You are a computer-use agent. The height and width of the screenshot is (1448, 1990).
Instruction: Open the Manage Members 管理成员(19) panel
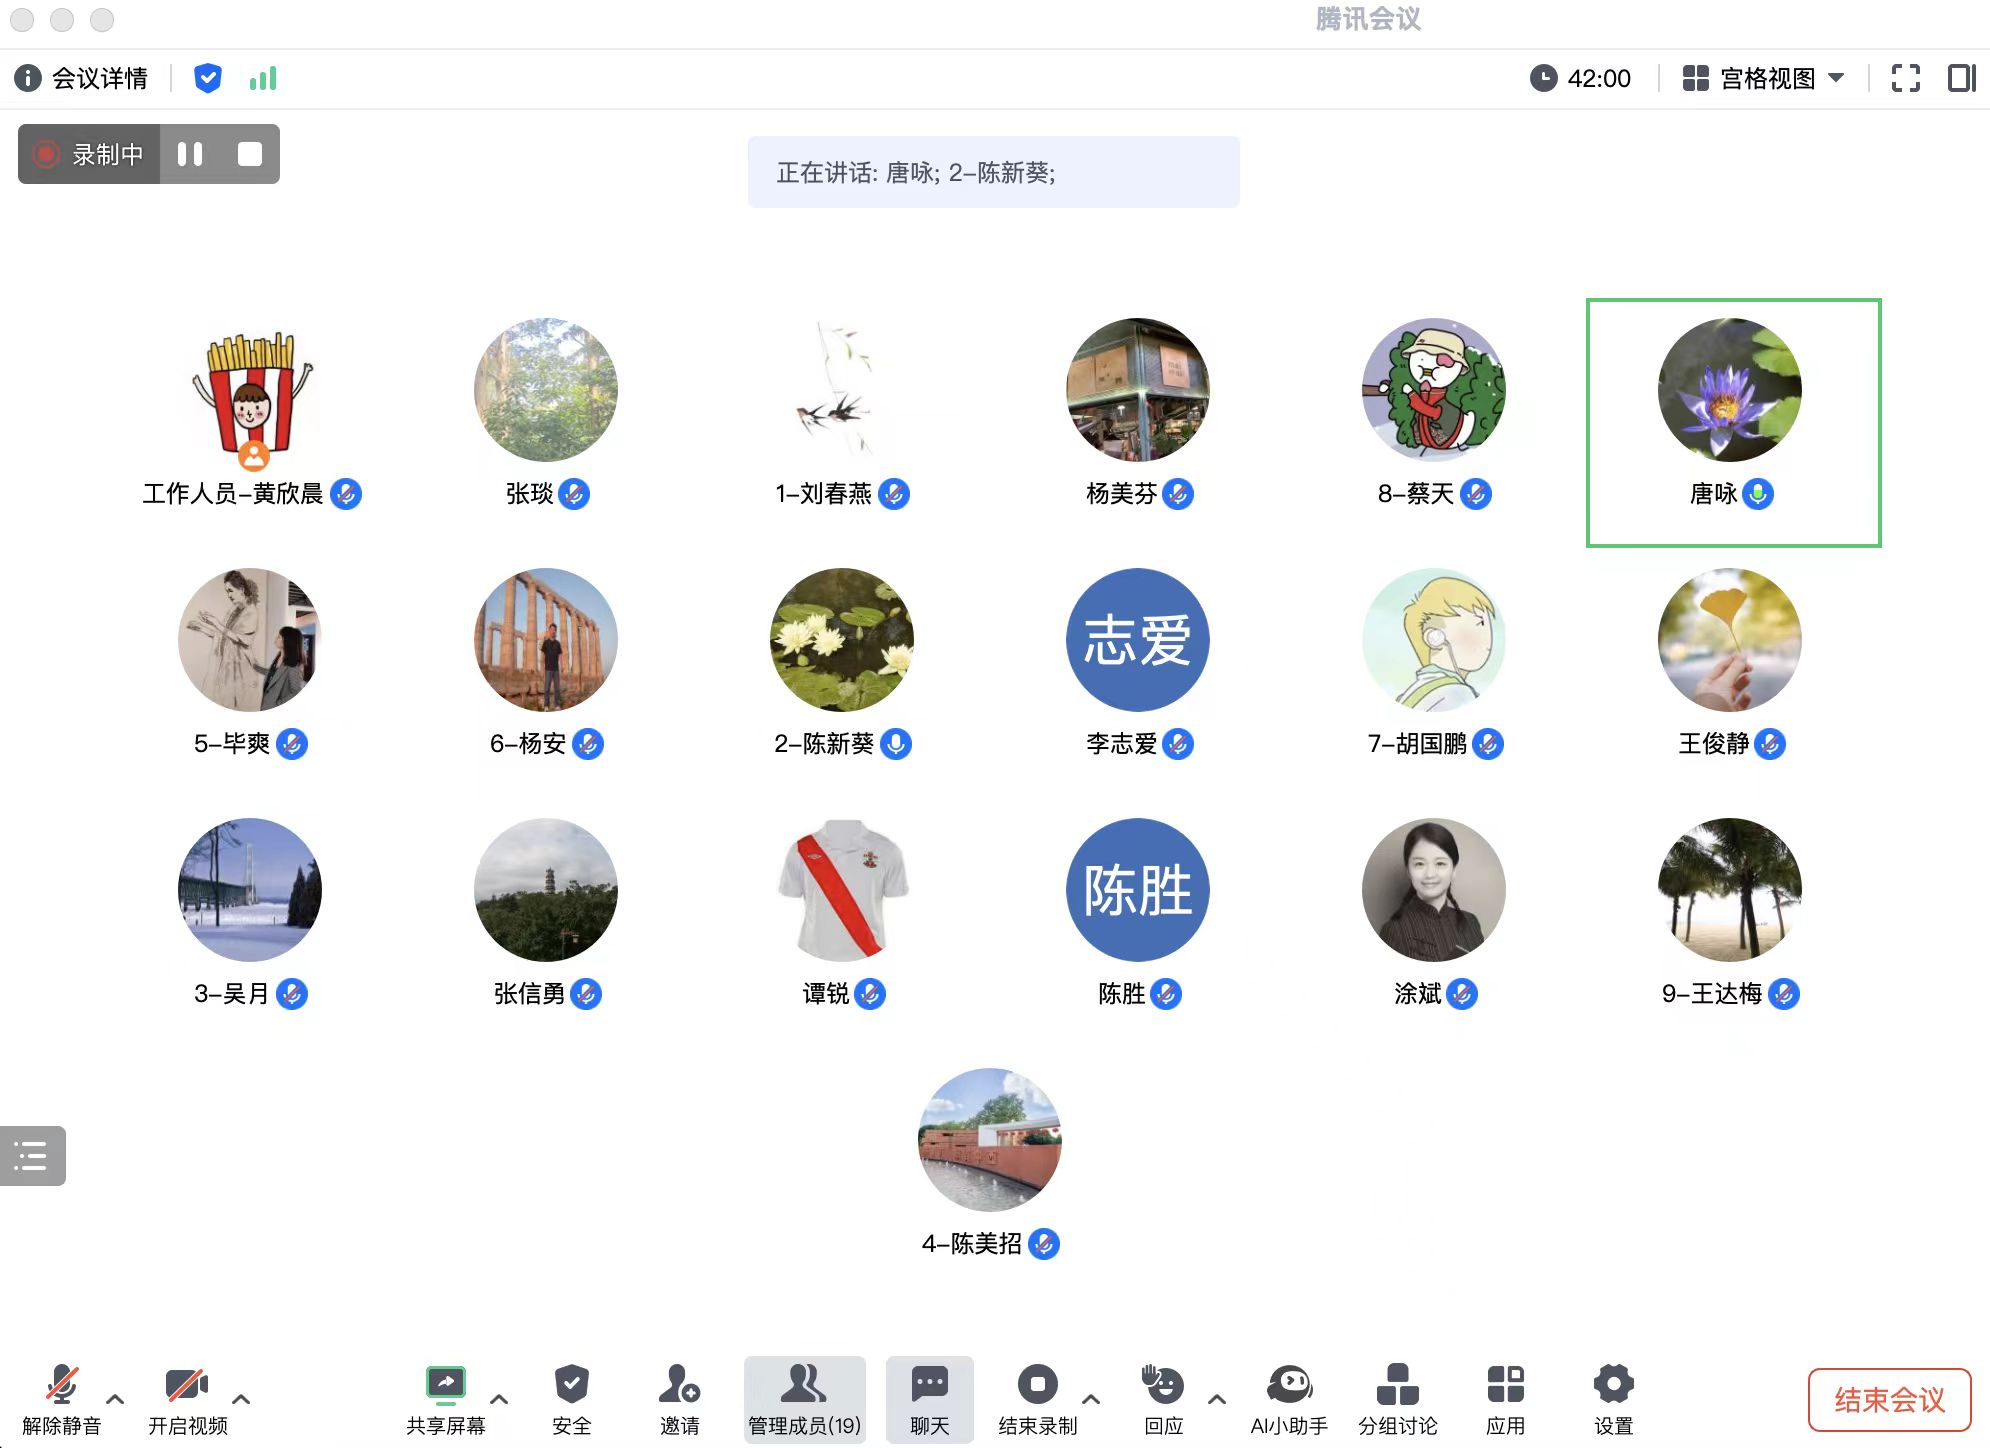click(804, 1397)
